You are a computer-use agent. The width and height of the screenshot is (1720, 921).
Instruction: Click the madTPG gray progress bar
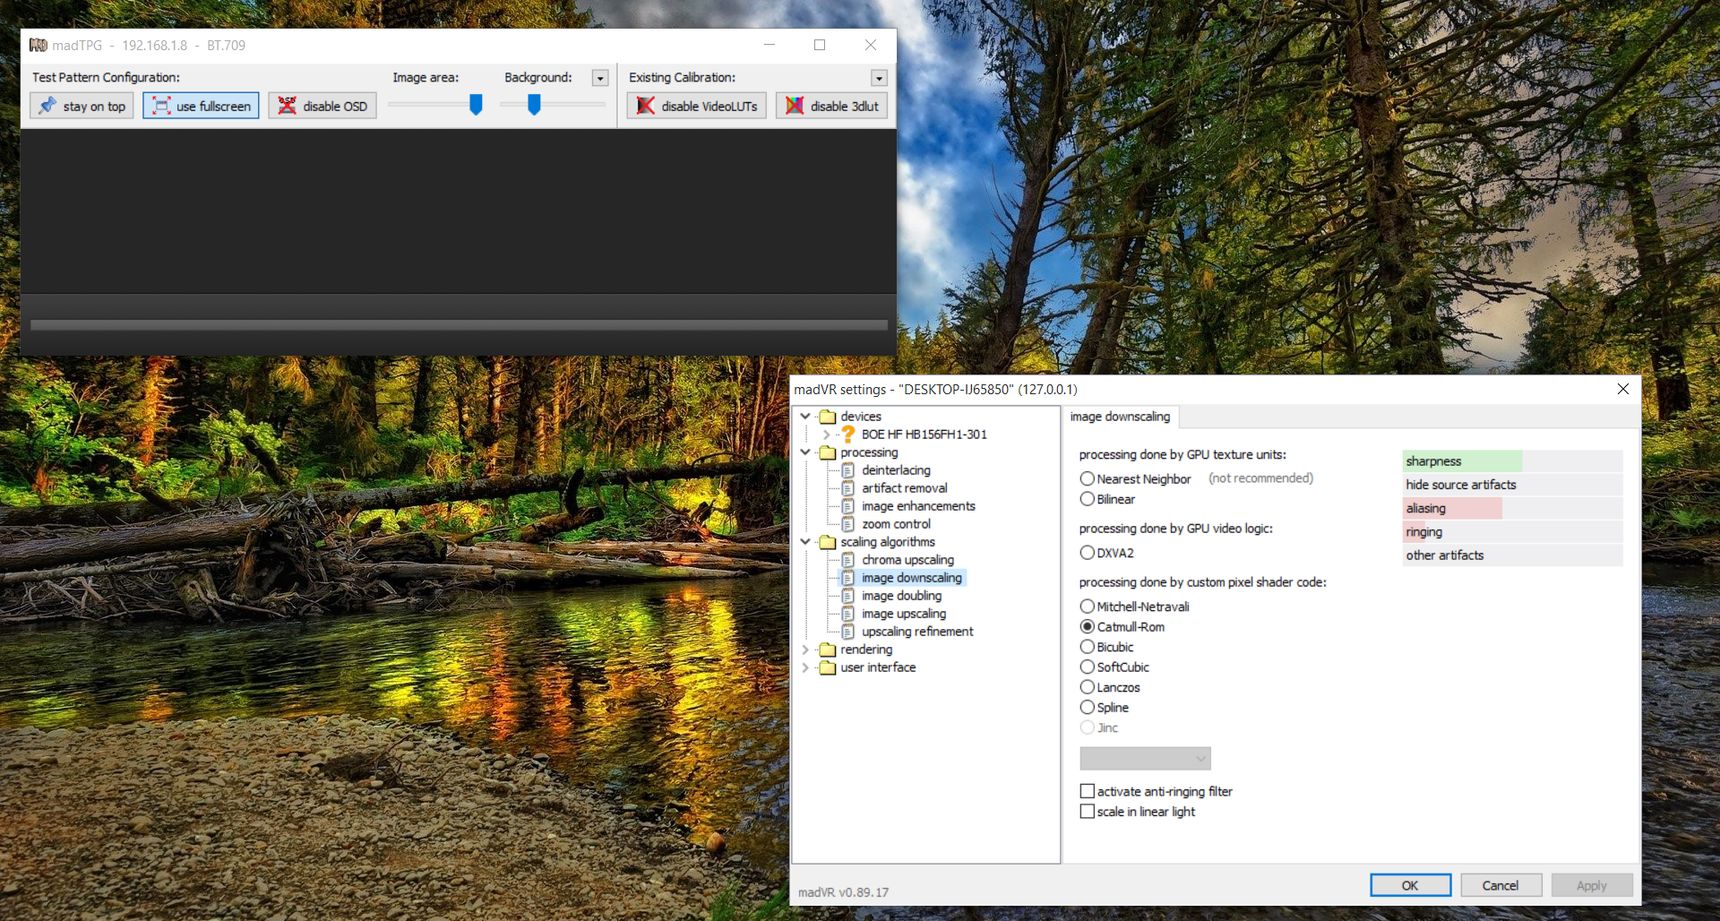point(459,325)
